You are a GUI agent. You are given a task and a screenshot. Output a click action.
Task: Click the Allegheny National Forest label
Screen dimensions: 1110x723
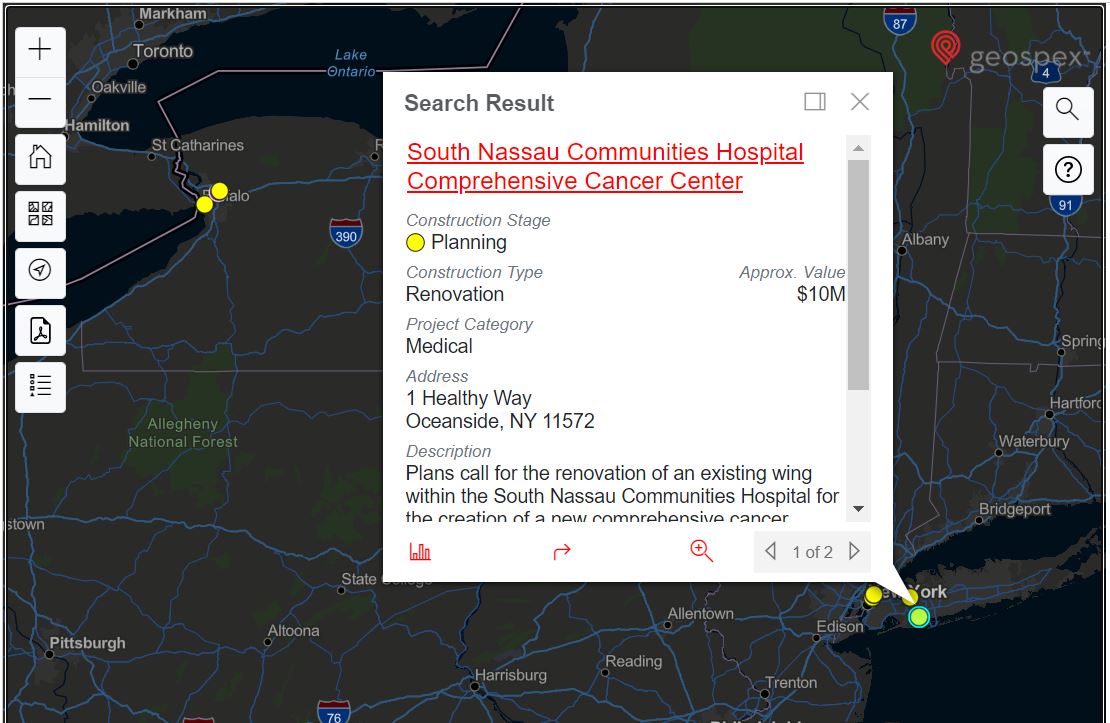pos(183,433)
